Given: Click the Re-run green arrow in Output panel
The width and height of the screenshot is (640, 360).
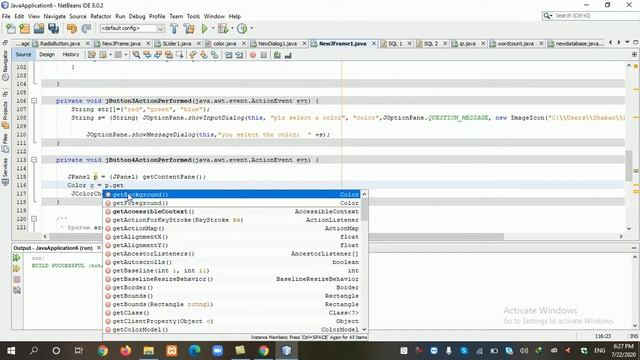Looking at the screenshot, I should [17, 258].
